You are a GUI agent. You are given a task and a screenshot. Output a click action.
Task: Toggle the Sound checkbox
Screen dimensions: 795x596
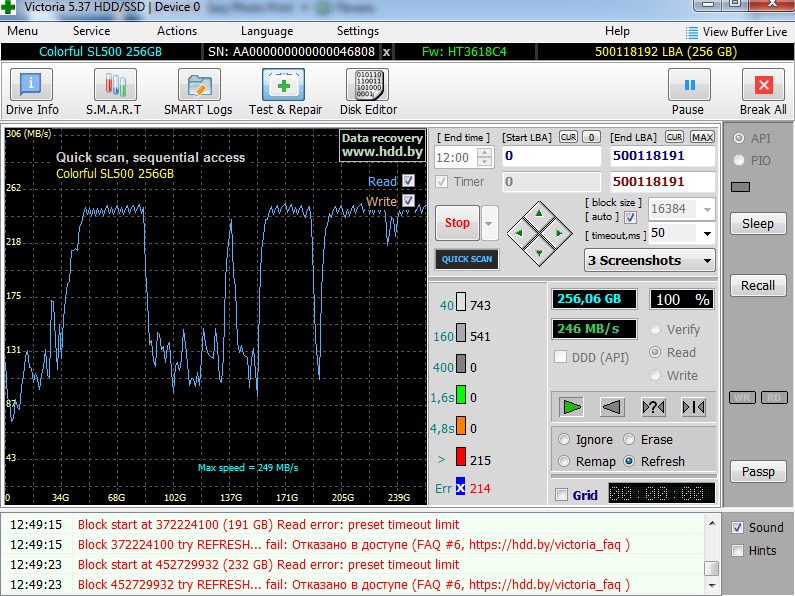[x=738, y=528]
